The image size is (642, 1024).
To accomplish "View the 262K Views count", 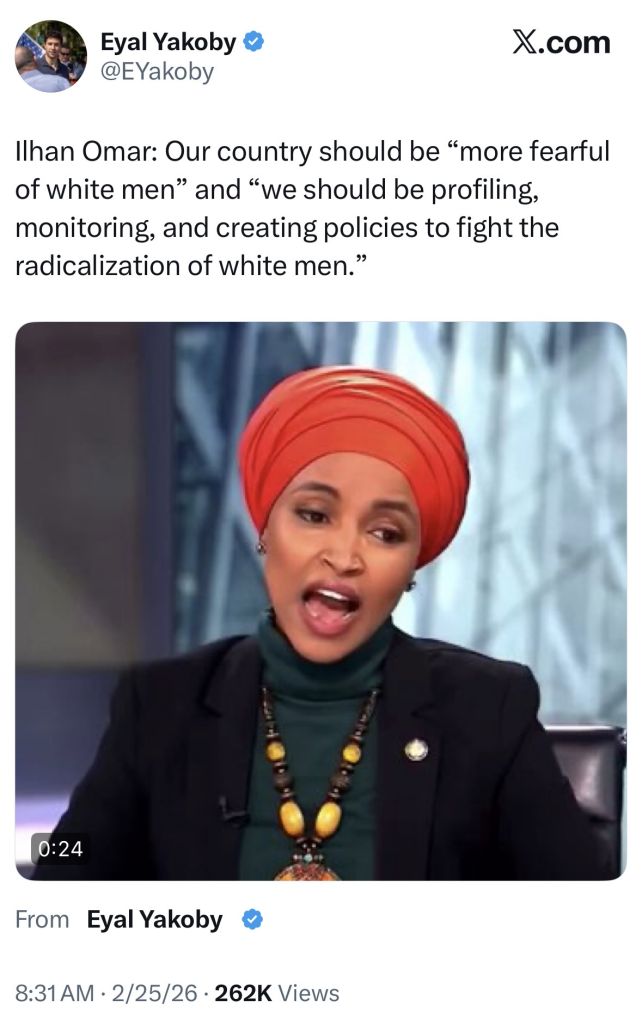I will coord(277,993).
